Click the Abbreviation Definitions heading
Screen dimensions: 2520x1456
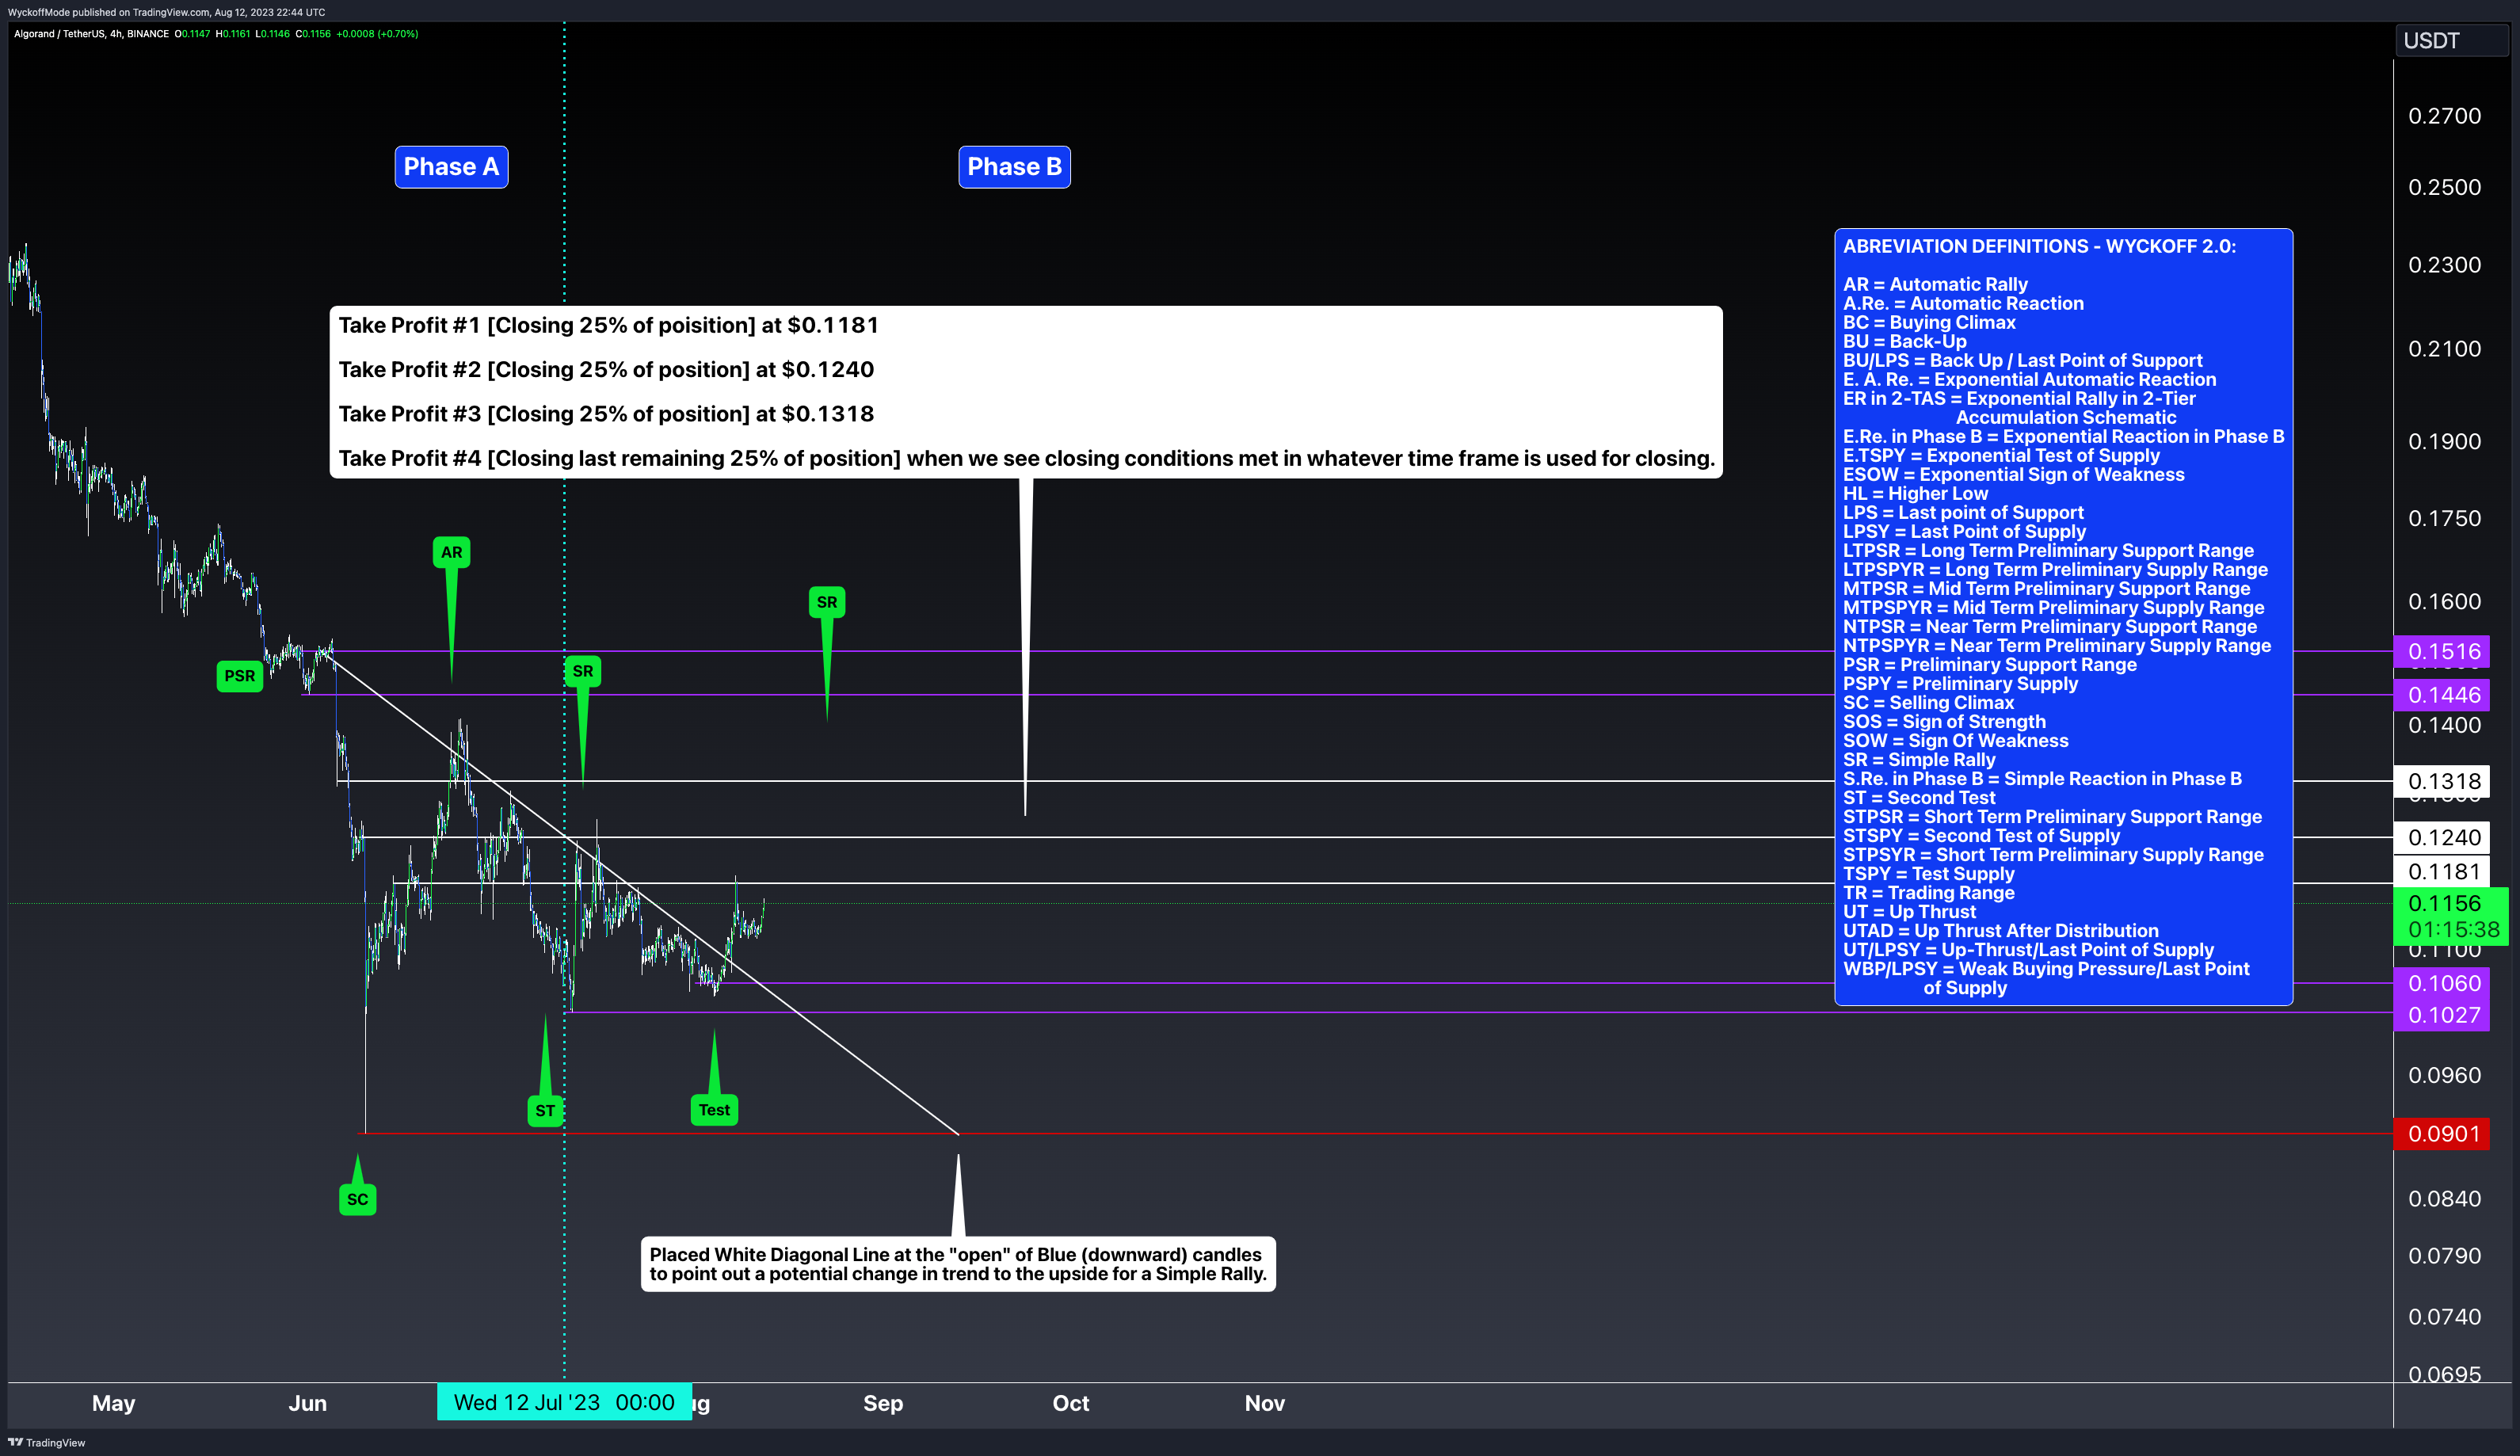click(x=2039, y=246)
